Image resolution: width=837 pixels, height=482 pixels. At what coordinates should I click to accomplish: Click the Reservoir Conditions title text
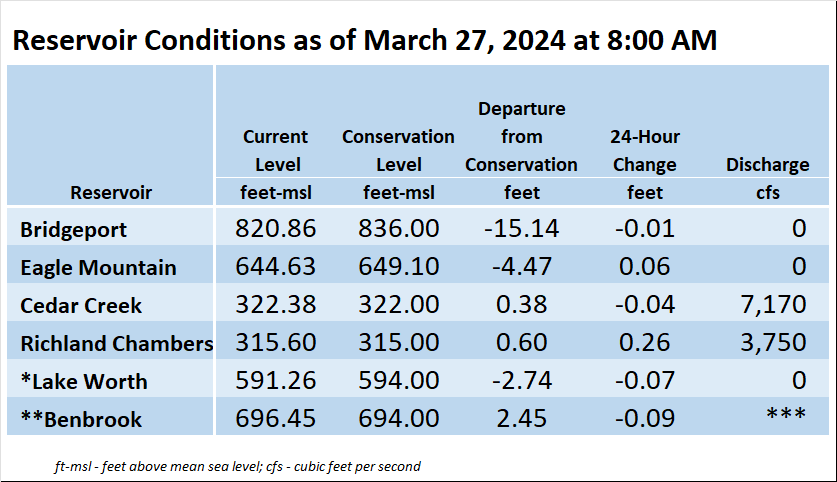365,40
